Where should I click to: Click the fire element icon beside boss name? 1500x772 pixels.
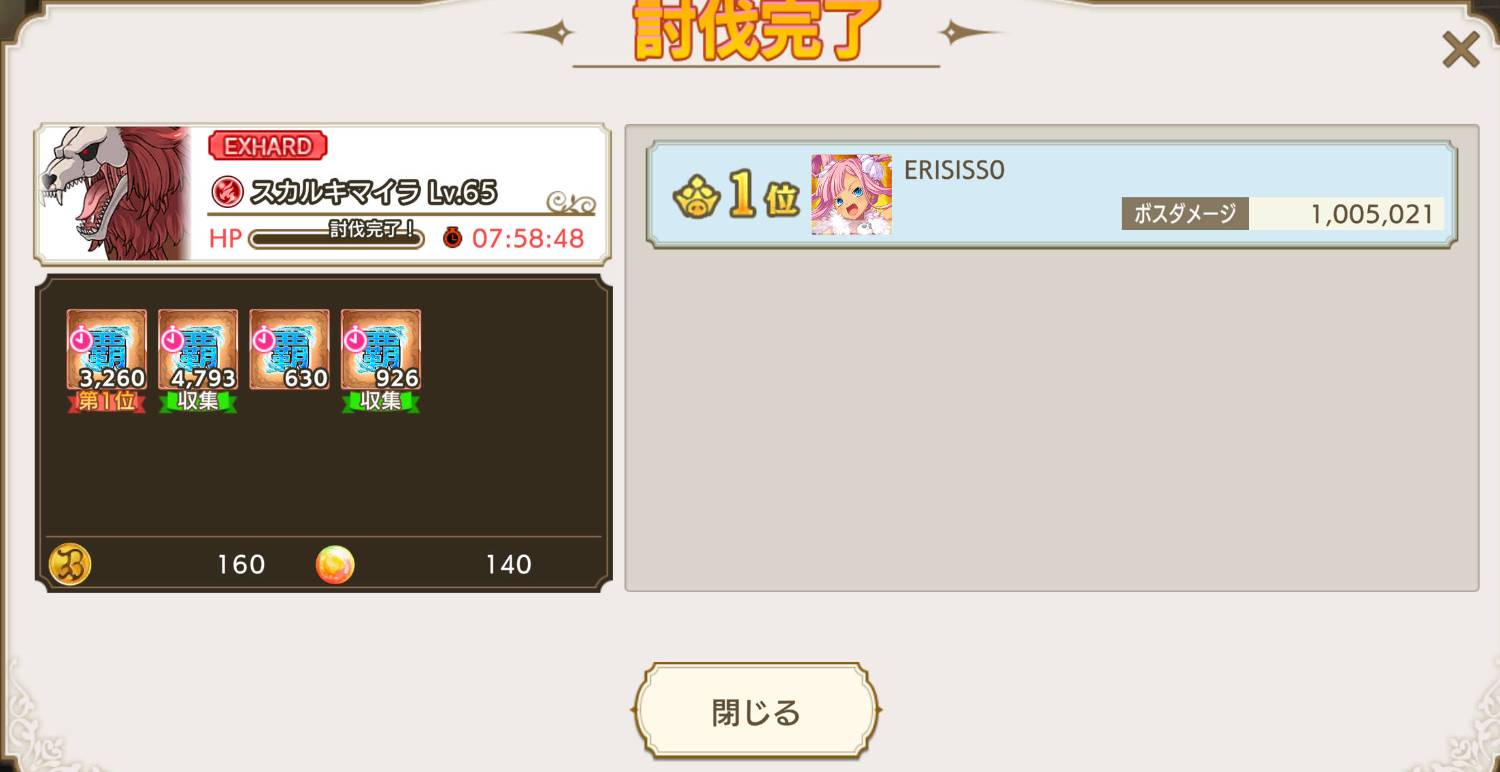click(x=227, y=191)
